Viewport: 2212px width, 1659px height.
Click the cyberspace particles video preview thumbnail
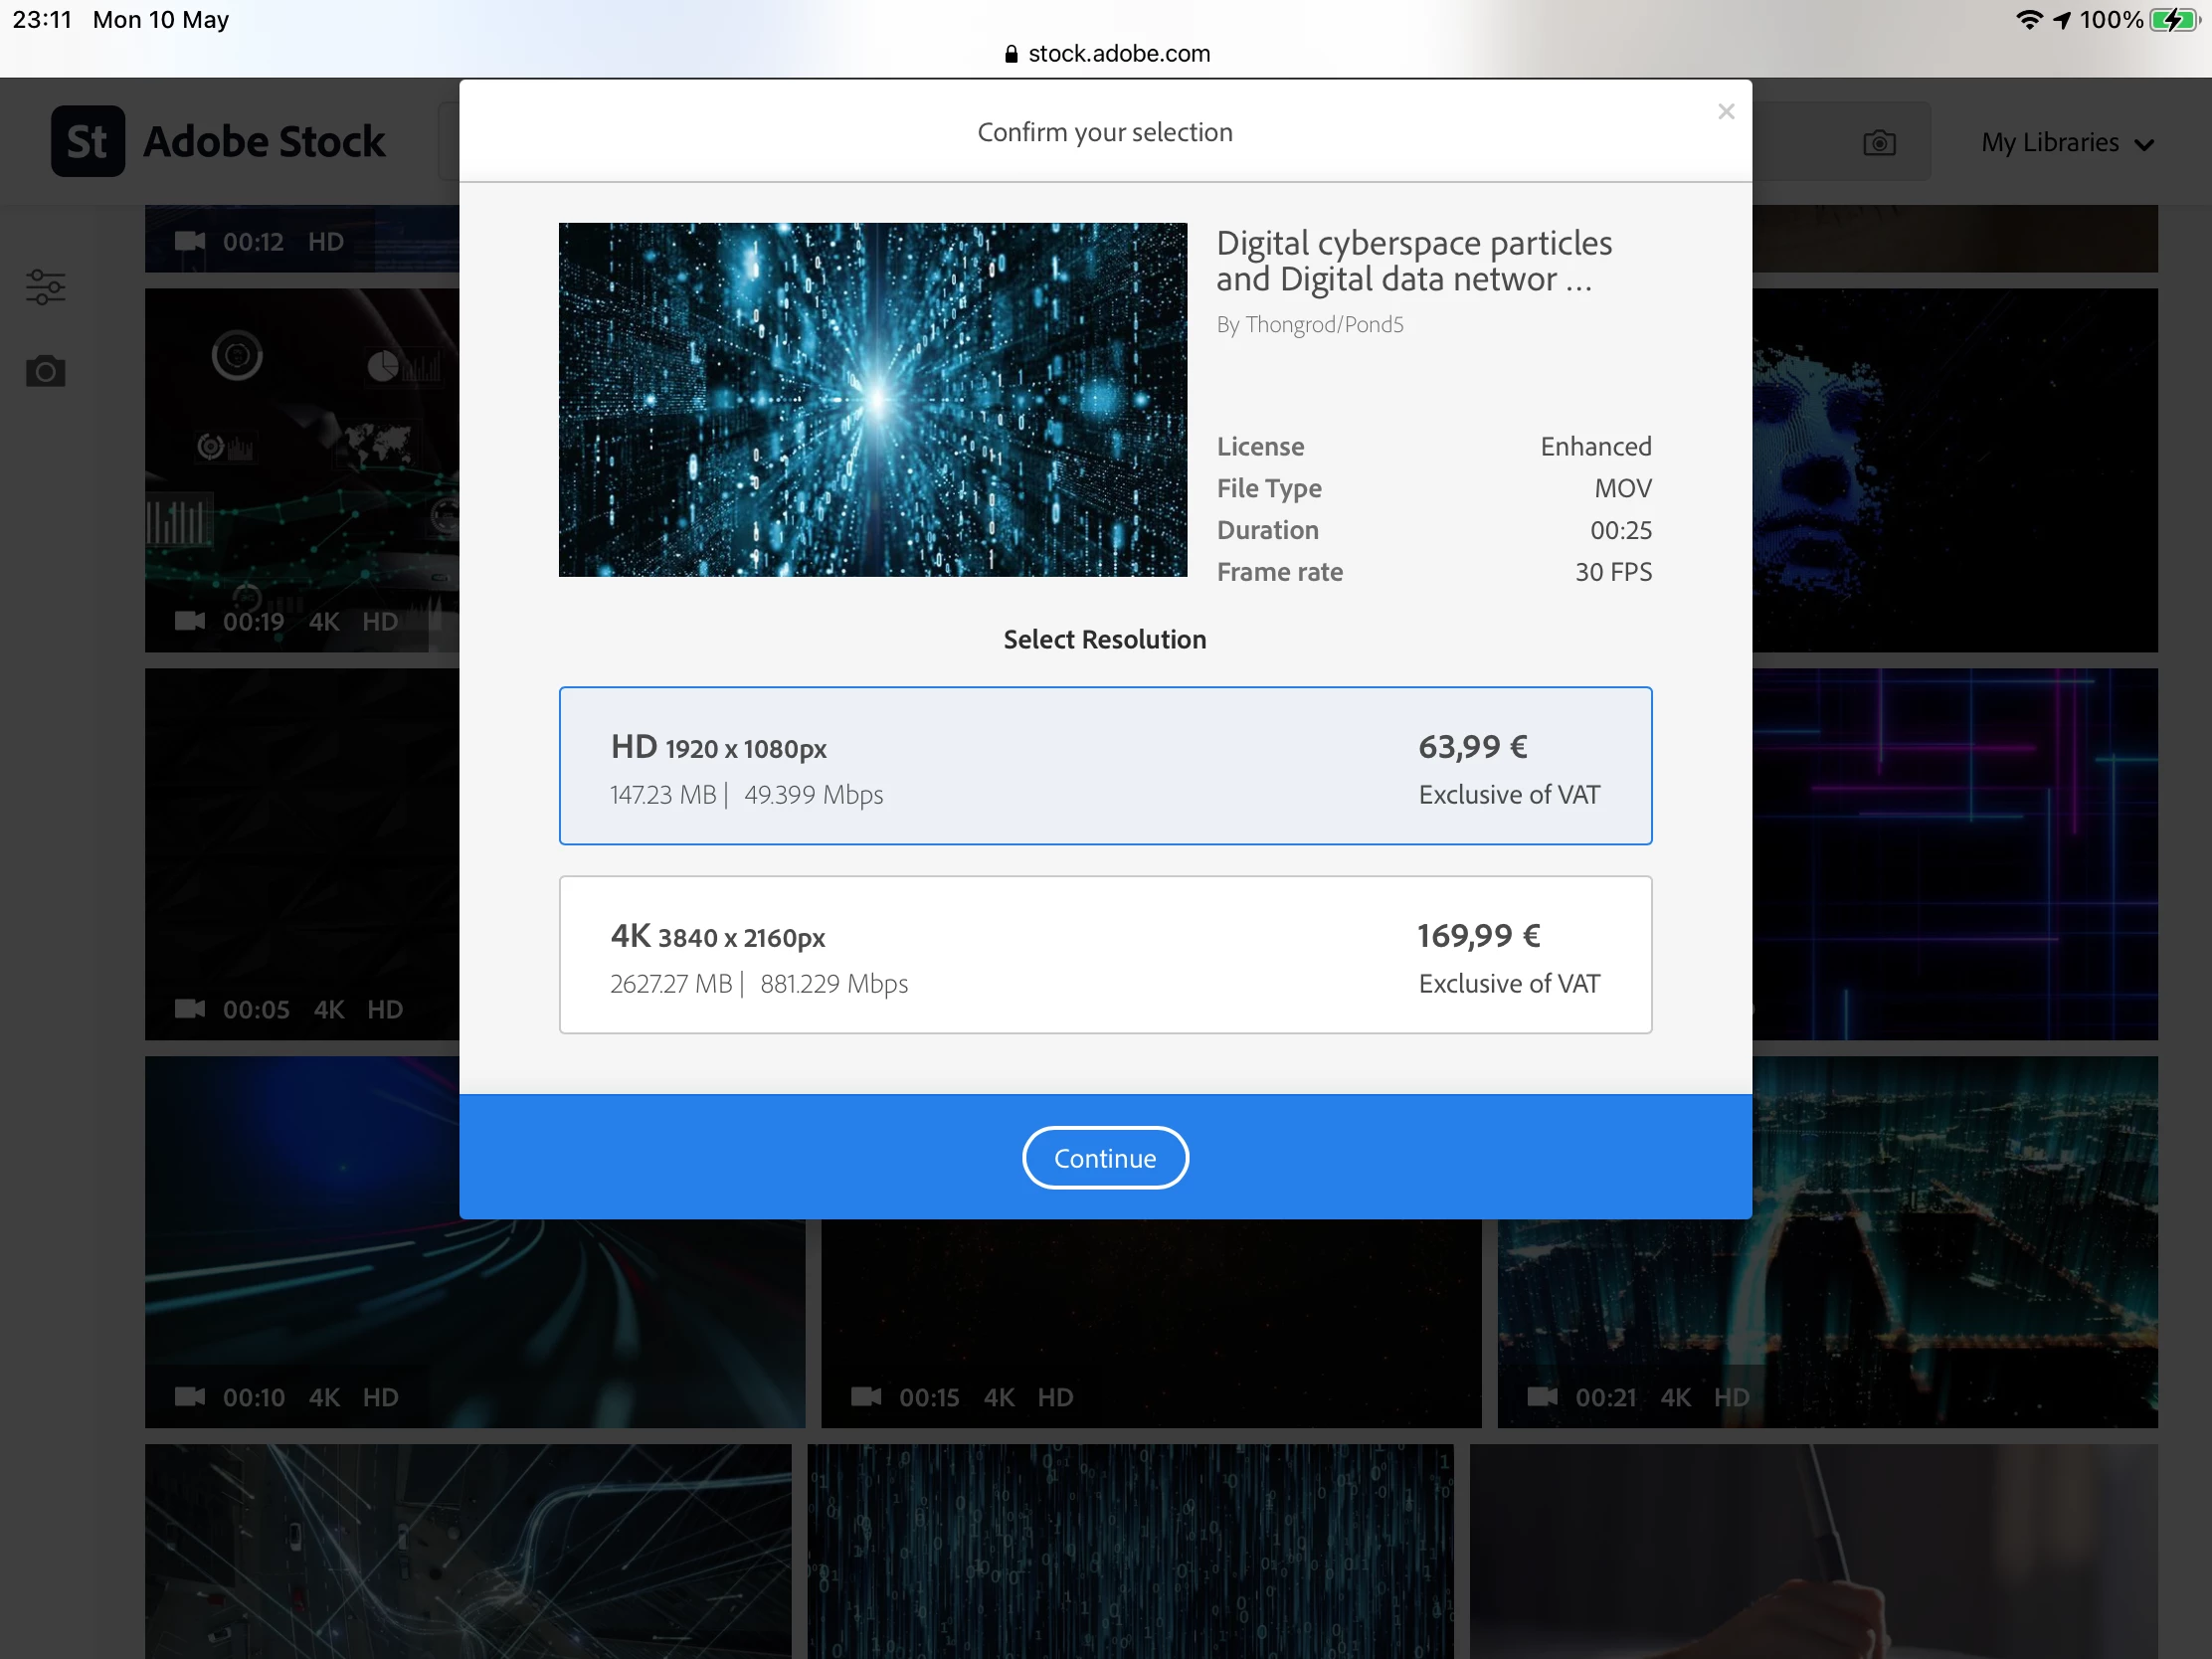coord(872,400)
